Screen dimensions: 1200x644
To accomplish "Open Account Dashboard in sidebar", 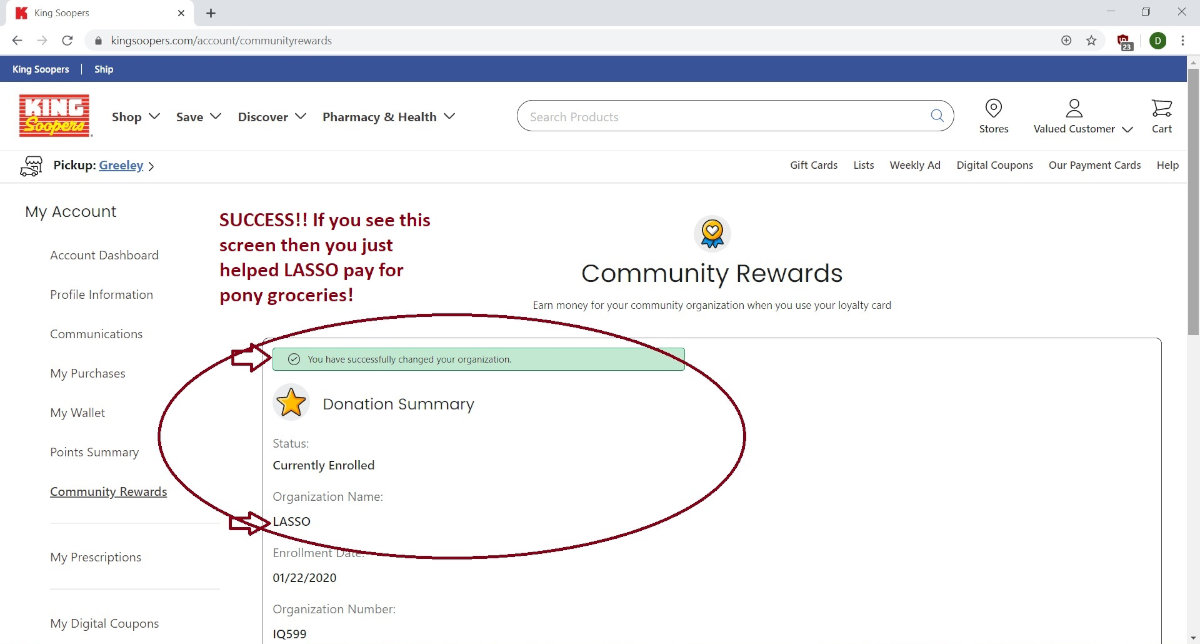I will pyautogui.click(x=104, y=255).
